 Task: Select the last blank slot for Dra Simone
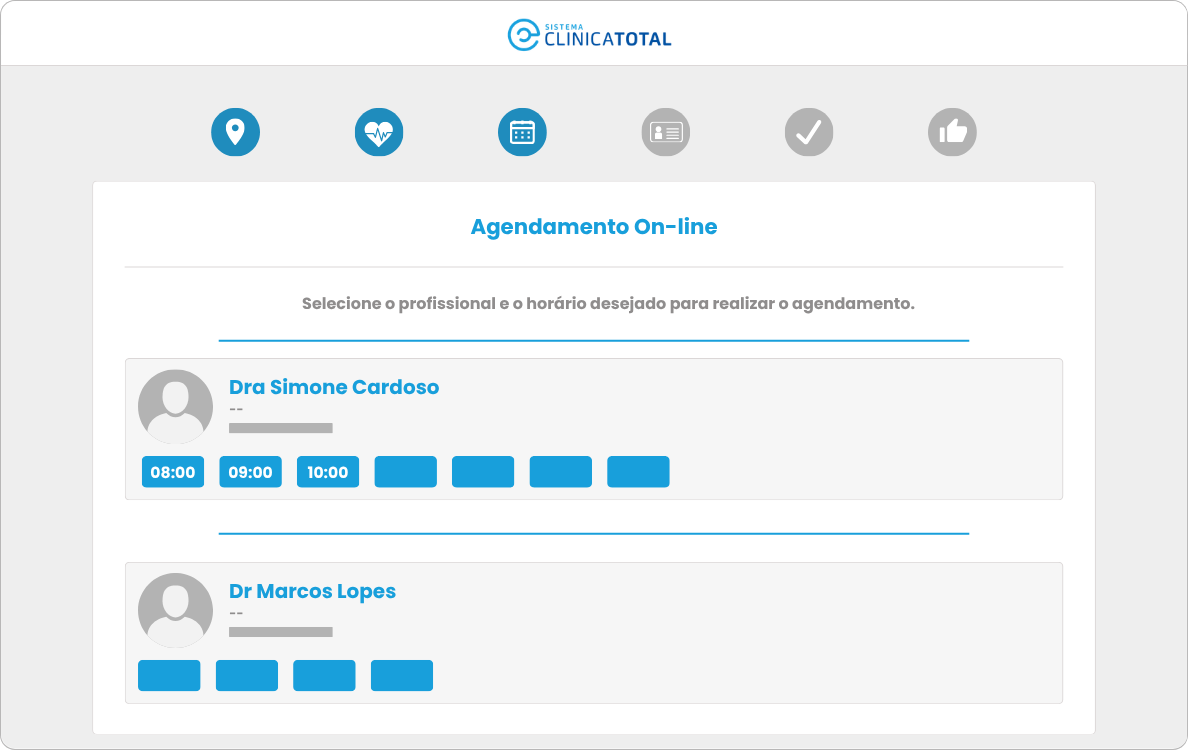point(638,472)
